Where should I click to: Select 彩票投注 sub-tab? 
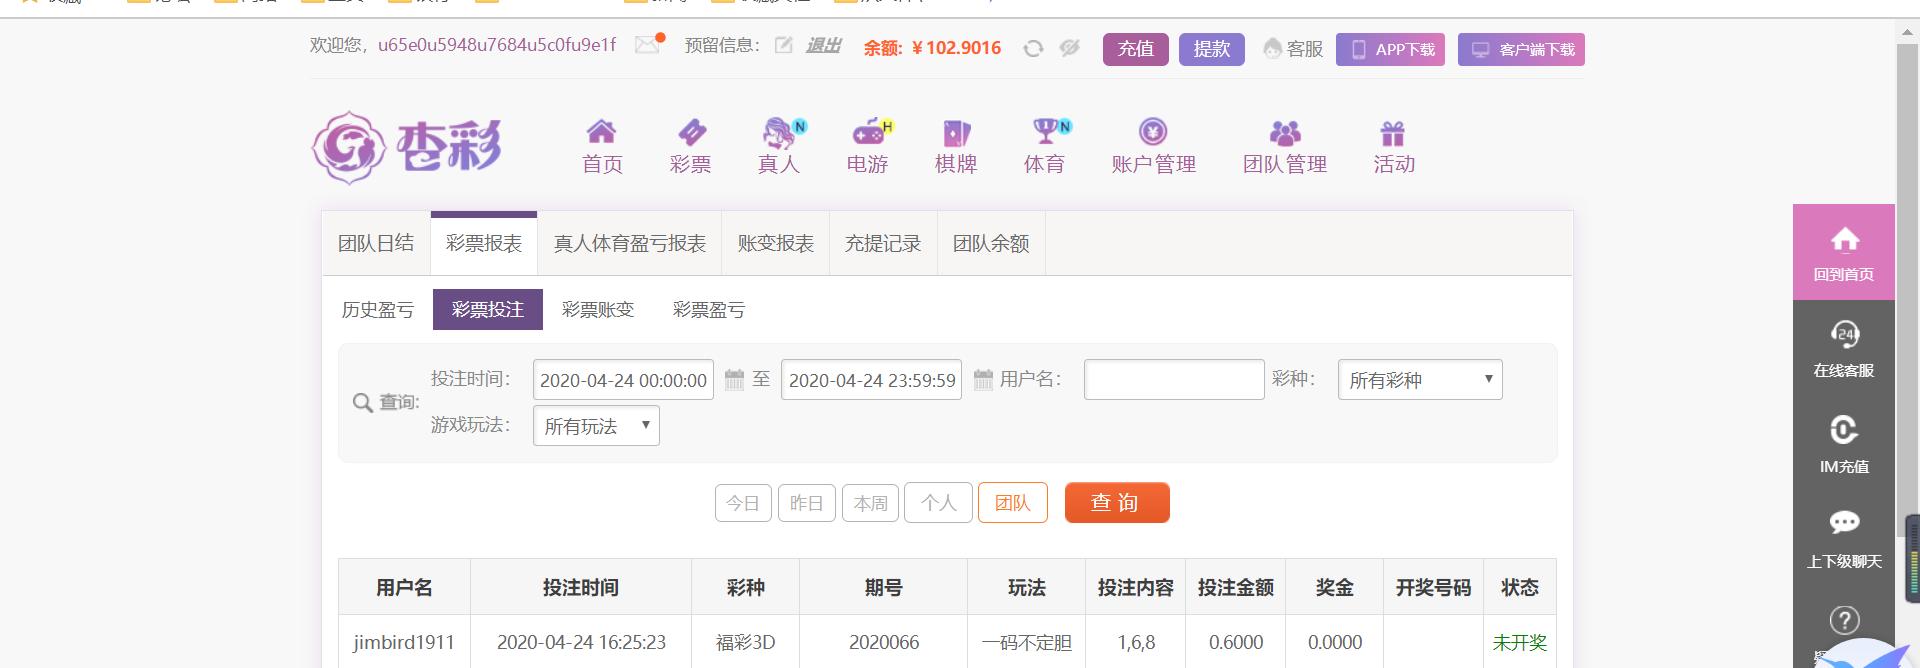click(x=488, y=310)
